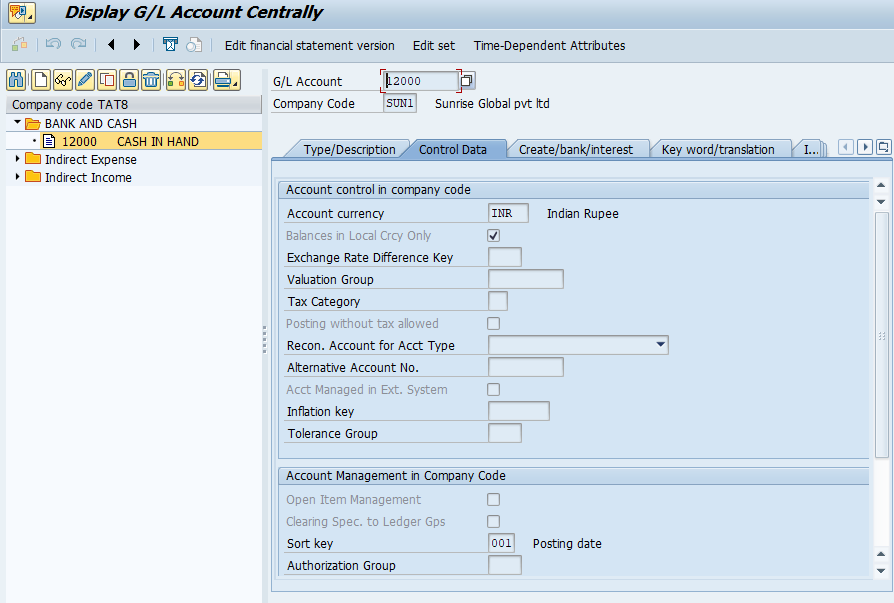Toggle Posting without tax allowed checkbox

494,324
